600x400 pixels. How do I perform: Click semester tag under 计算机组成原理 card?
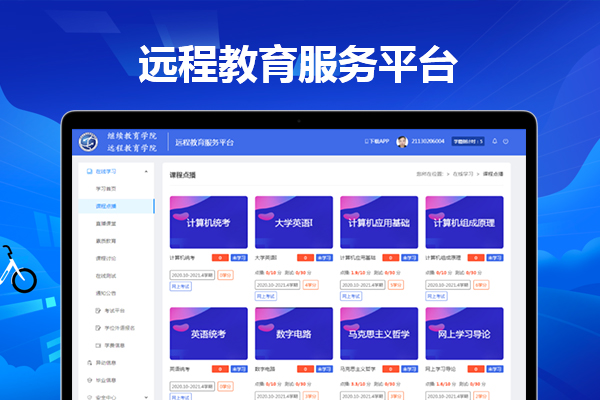coord(448,285)
